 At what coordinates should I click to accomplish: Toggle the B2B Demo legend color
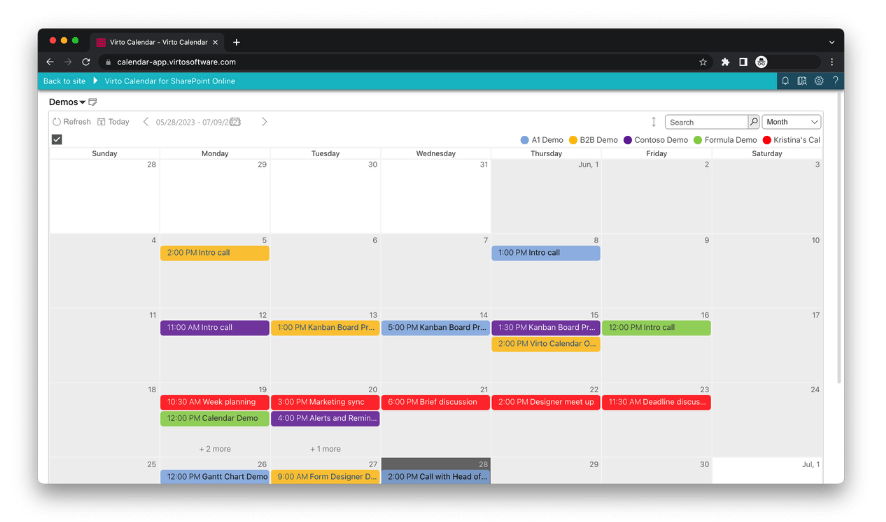point(573,140)
